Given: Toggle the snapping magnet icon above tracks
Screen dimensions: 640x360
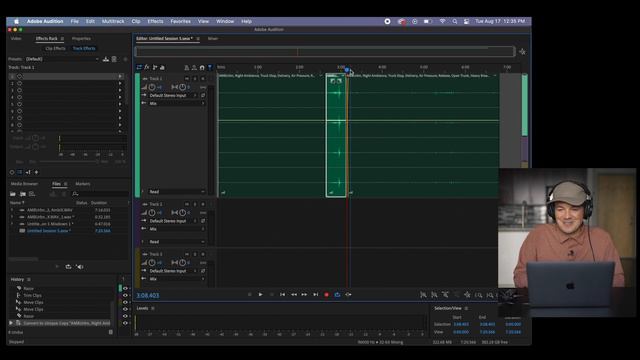Looking at the screenshot, I should pos(202,67).
